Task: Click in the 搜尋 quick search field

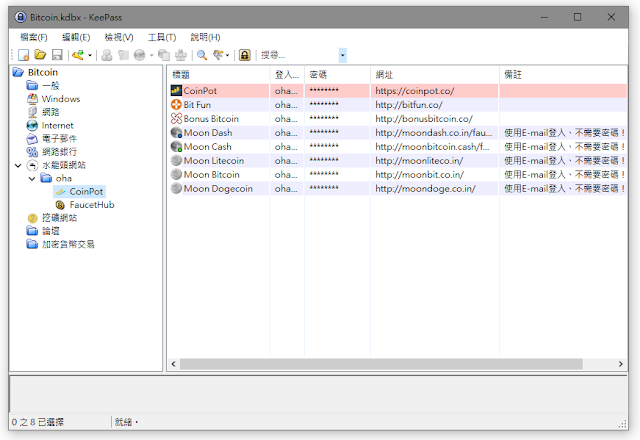Action: (299, 55)
